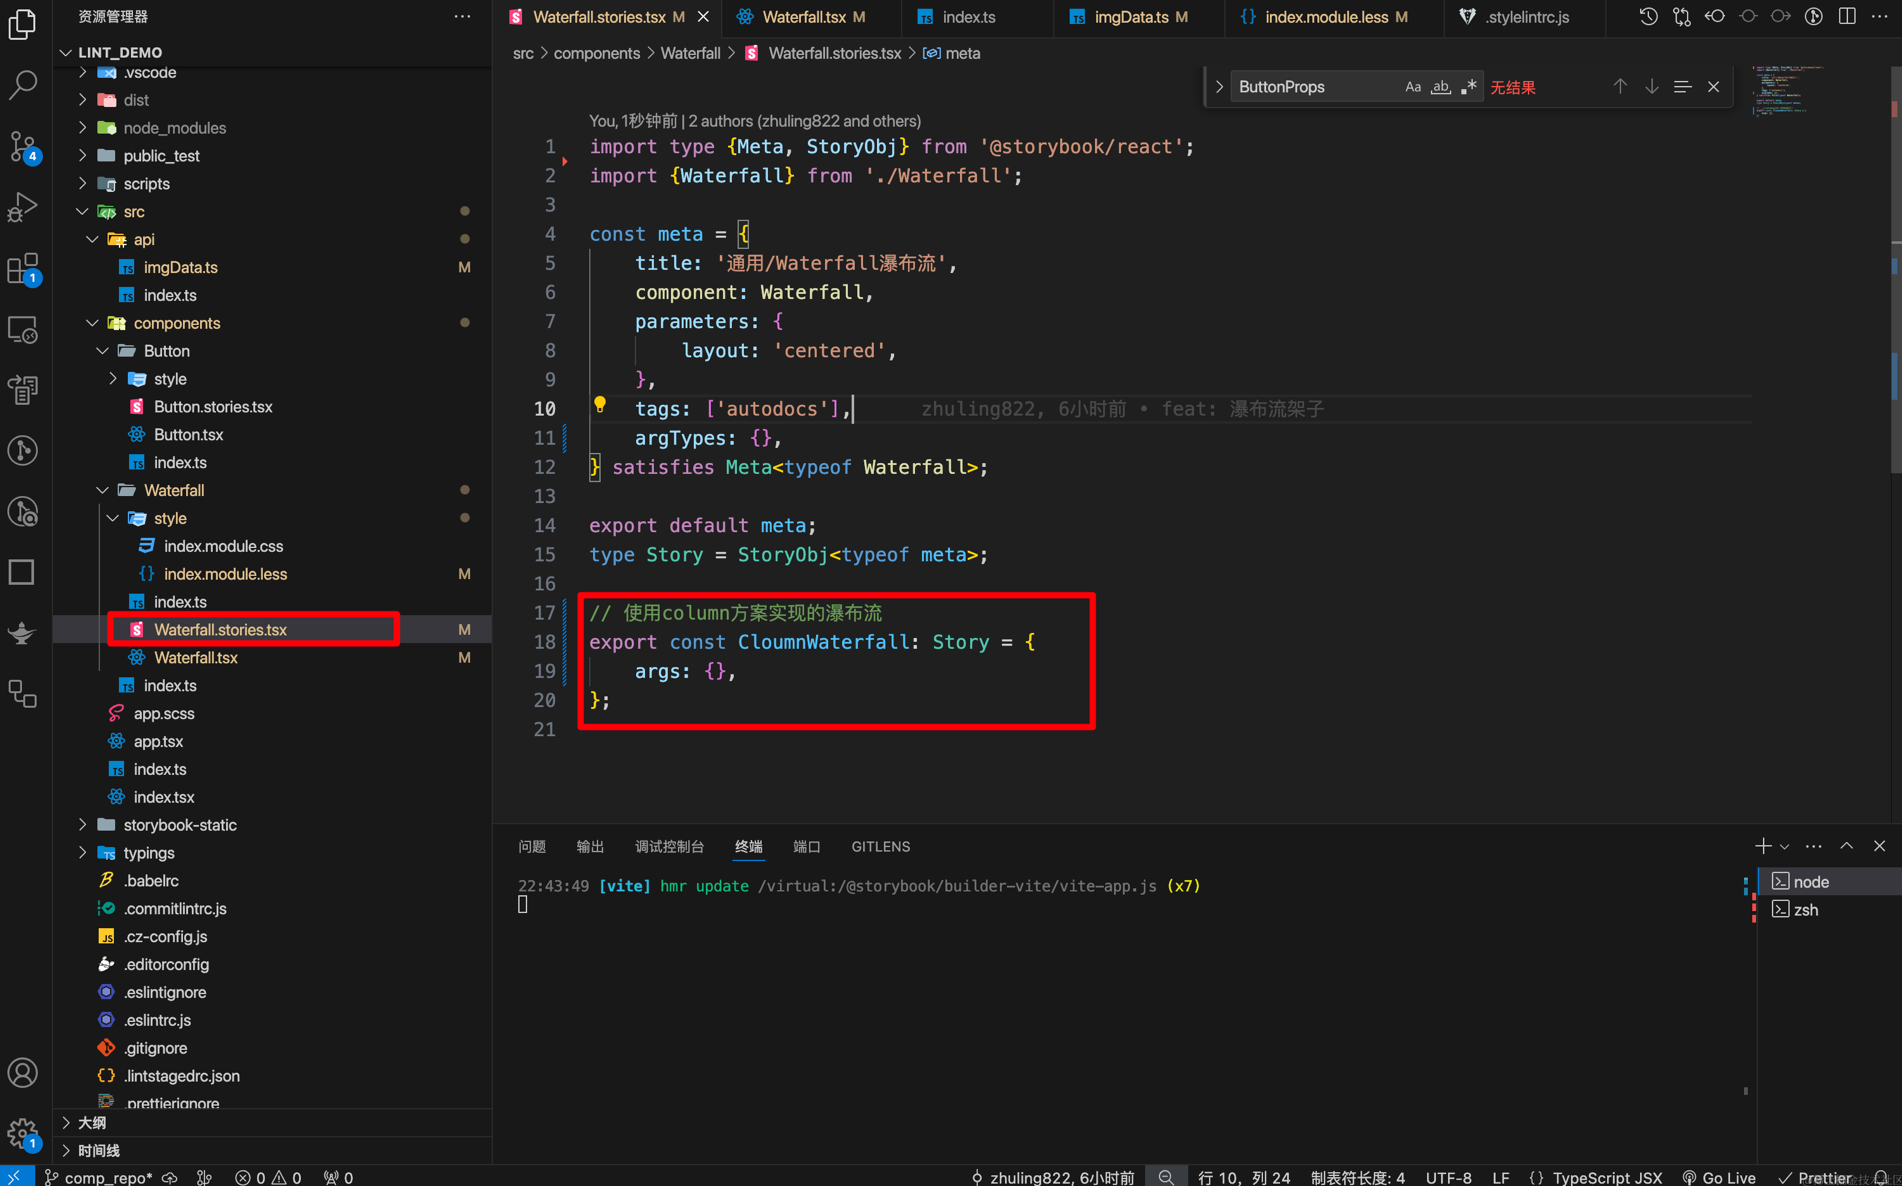1902x1186 pixels.
Task: Open Source Control view with 4 changes
Action: [22, 146]
